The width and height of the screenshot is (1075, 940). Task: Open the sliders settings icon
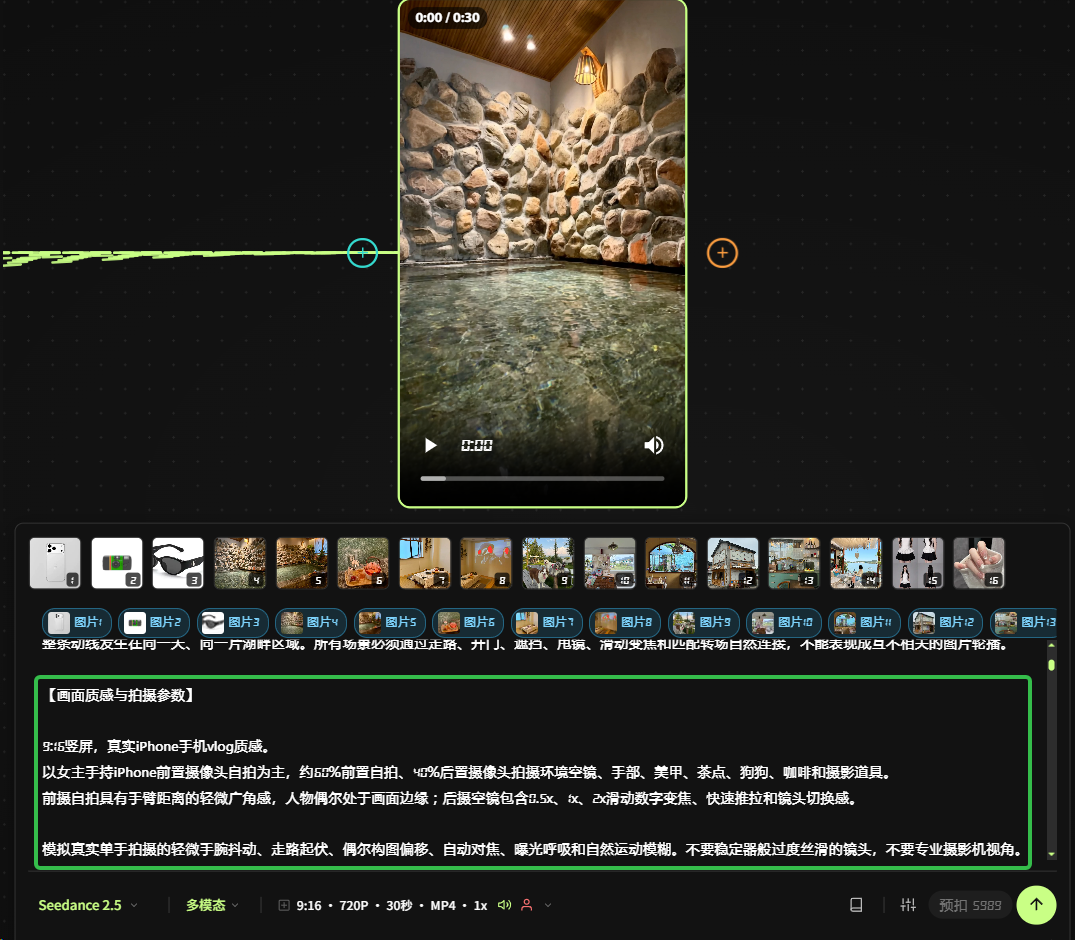tap(908, 905)
